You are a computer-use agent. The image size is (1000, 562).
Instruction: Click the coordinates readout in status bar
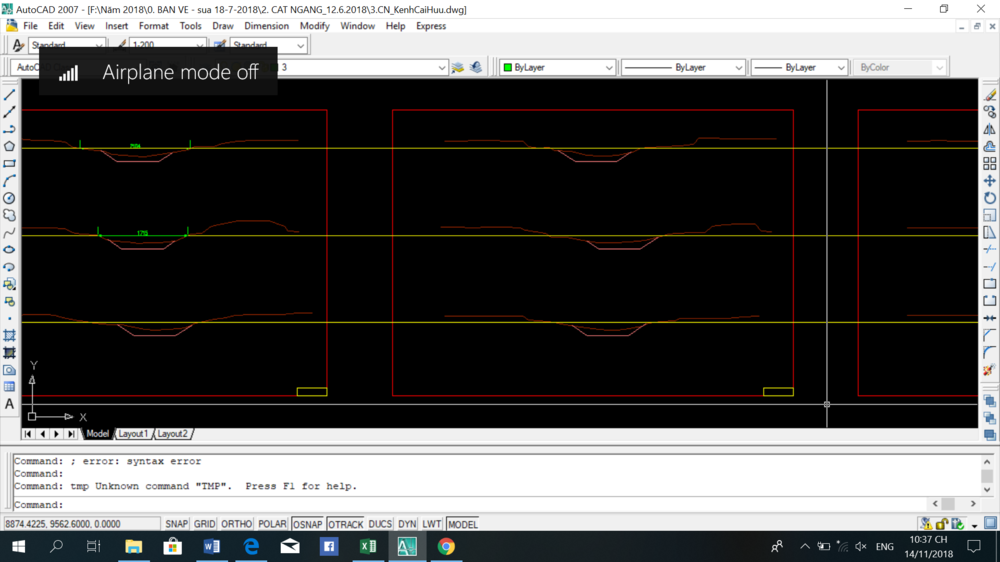pos(82,524)
